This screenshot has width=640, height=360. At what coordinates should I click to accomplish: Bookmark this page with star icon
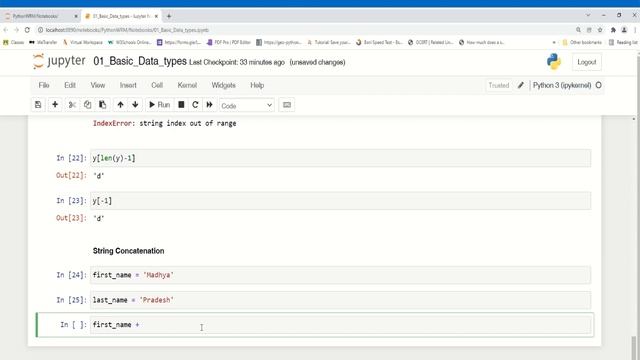tap(600, 30)
